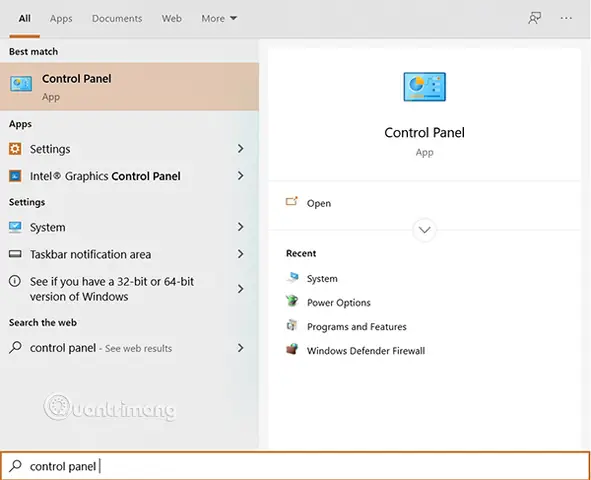The height and width of the screenshot is (480, 591).
Task: Expand actions with the circular down chevron
Action: 424,230
